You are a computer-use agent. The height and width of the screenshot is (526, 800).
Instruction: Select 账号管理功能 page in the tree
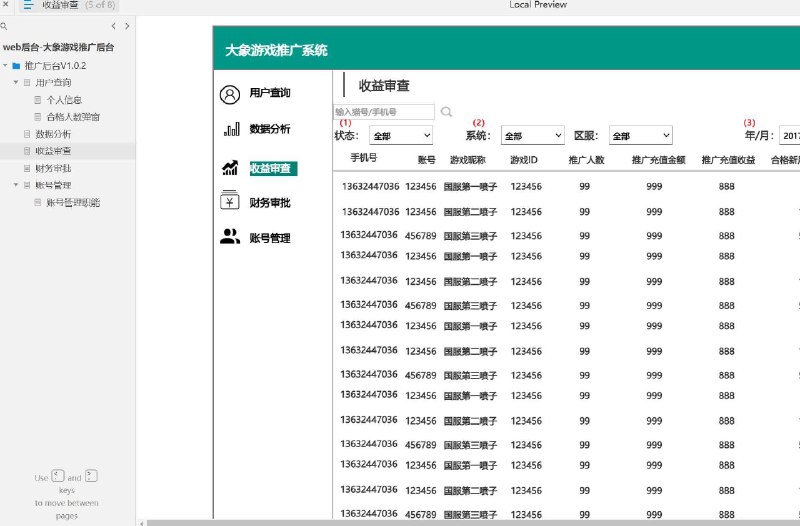73,203
